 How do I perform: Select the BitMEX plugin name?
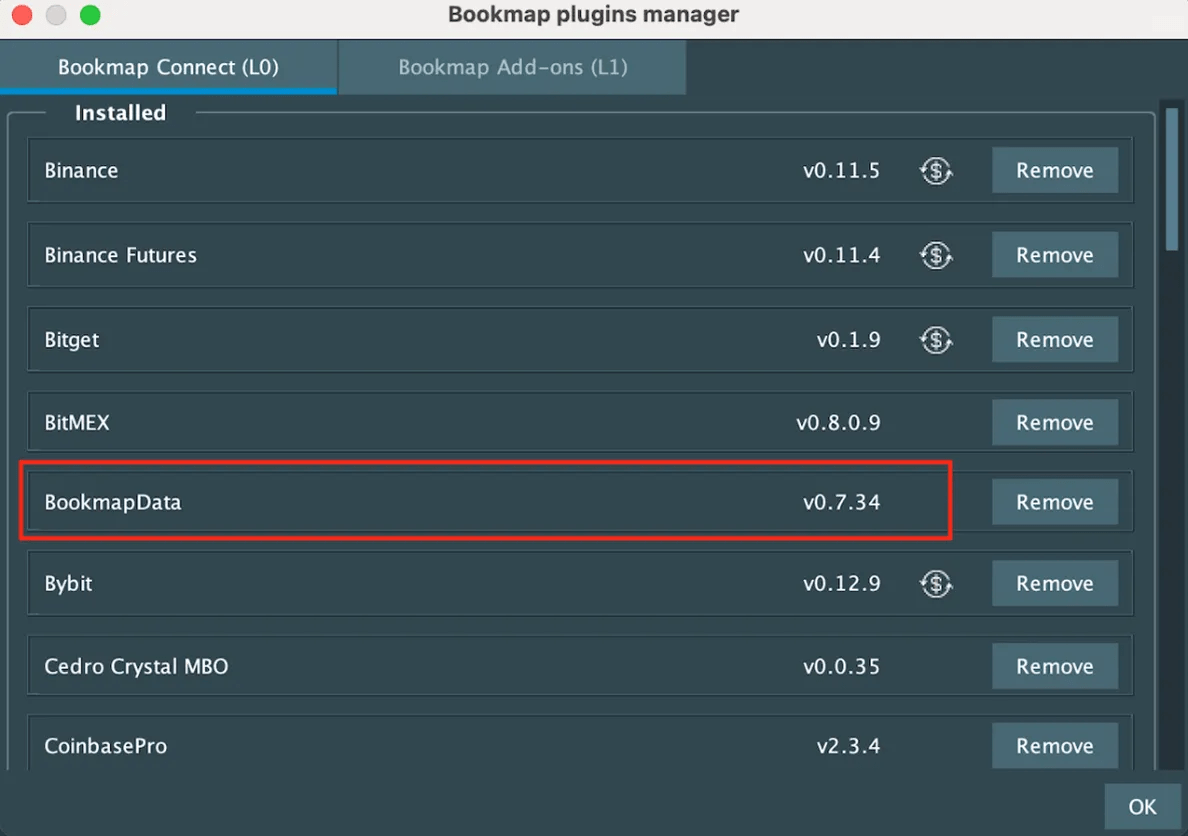tap(77, 422)
